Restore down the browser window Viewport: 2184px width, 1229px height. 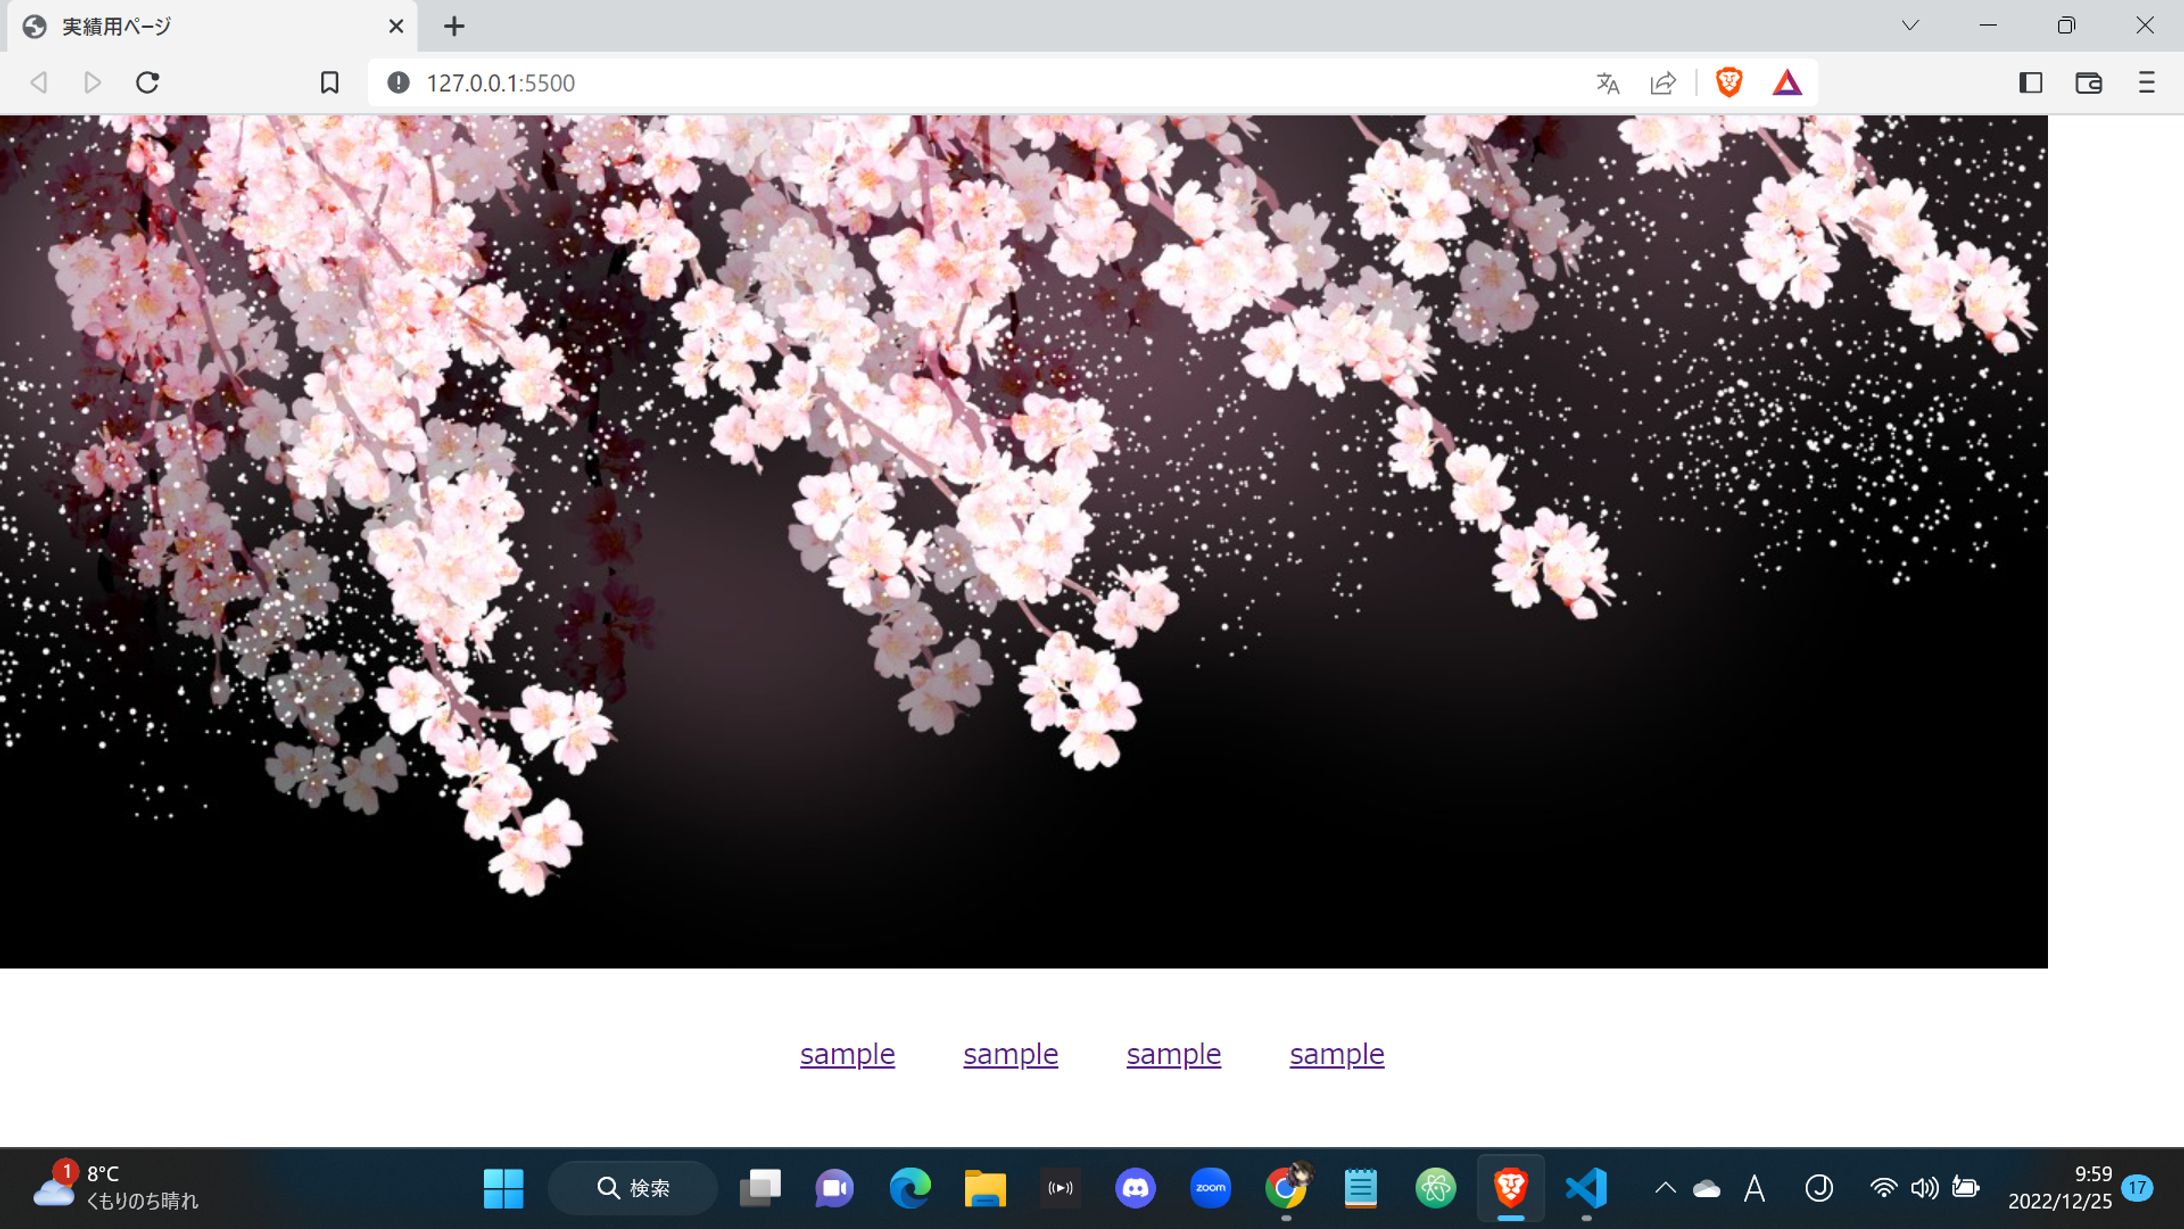pos(2066,25)
